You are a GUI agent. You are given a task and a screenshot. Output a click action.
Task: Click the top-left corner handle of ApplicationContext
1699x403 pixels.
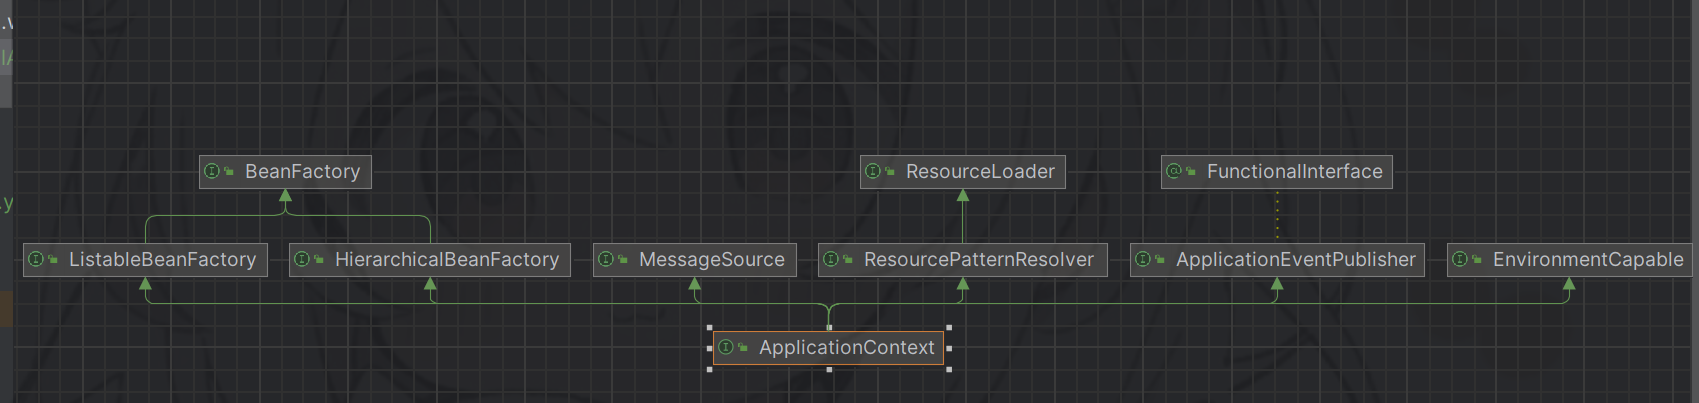[710, 327]
